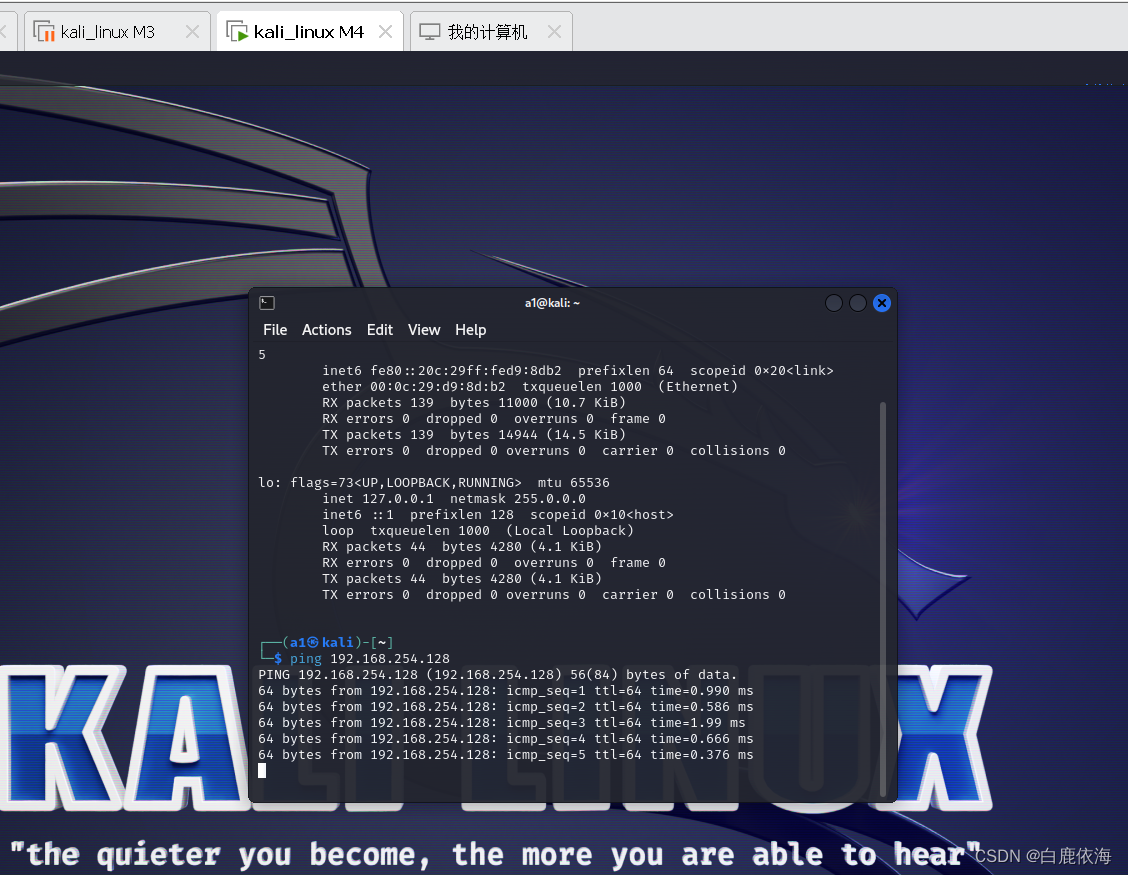Screen dimensions: 1128x875
Task: Click the inet 127.0.0.1 netmask line
Action: [x=454, y=499]
